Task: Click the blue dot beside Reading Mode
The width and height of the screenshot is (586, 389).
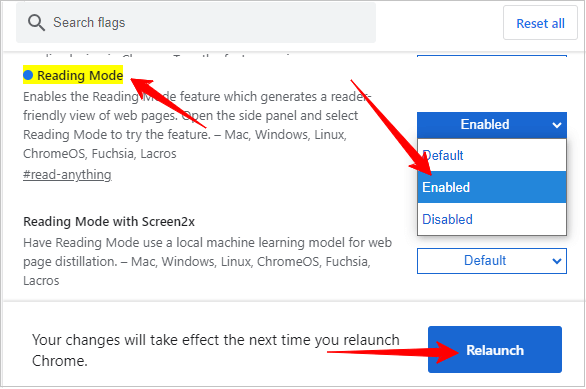Action: (28, 75)
